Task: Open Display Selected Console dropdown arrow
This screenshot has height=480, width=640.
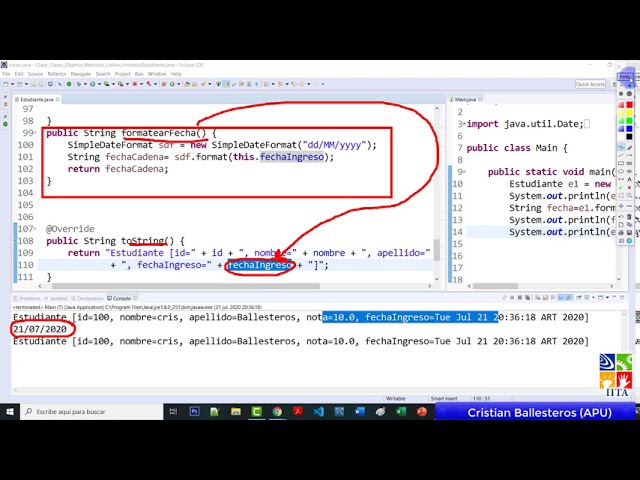Action: click(593, 298)
